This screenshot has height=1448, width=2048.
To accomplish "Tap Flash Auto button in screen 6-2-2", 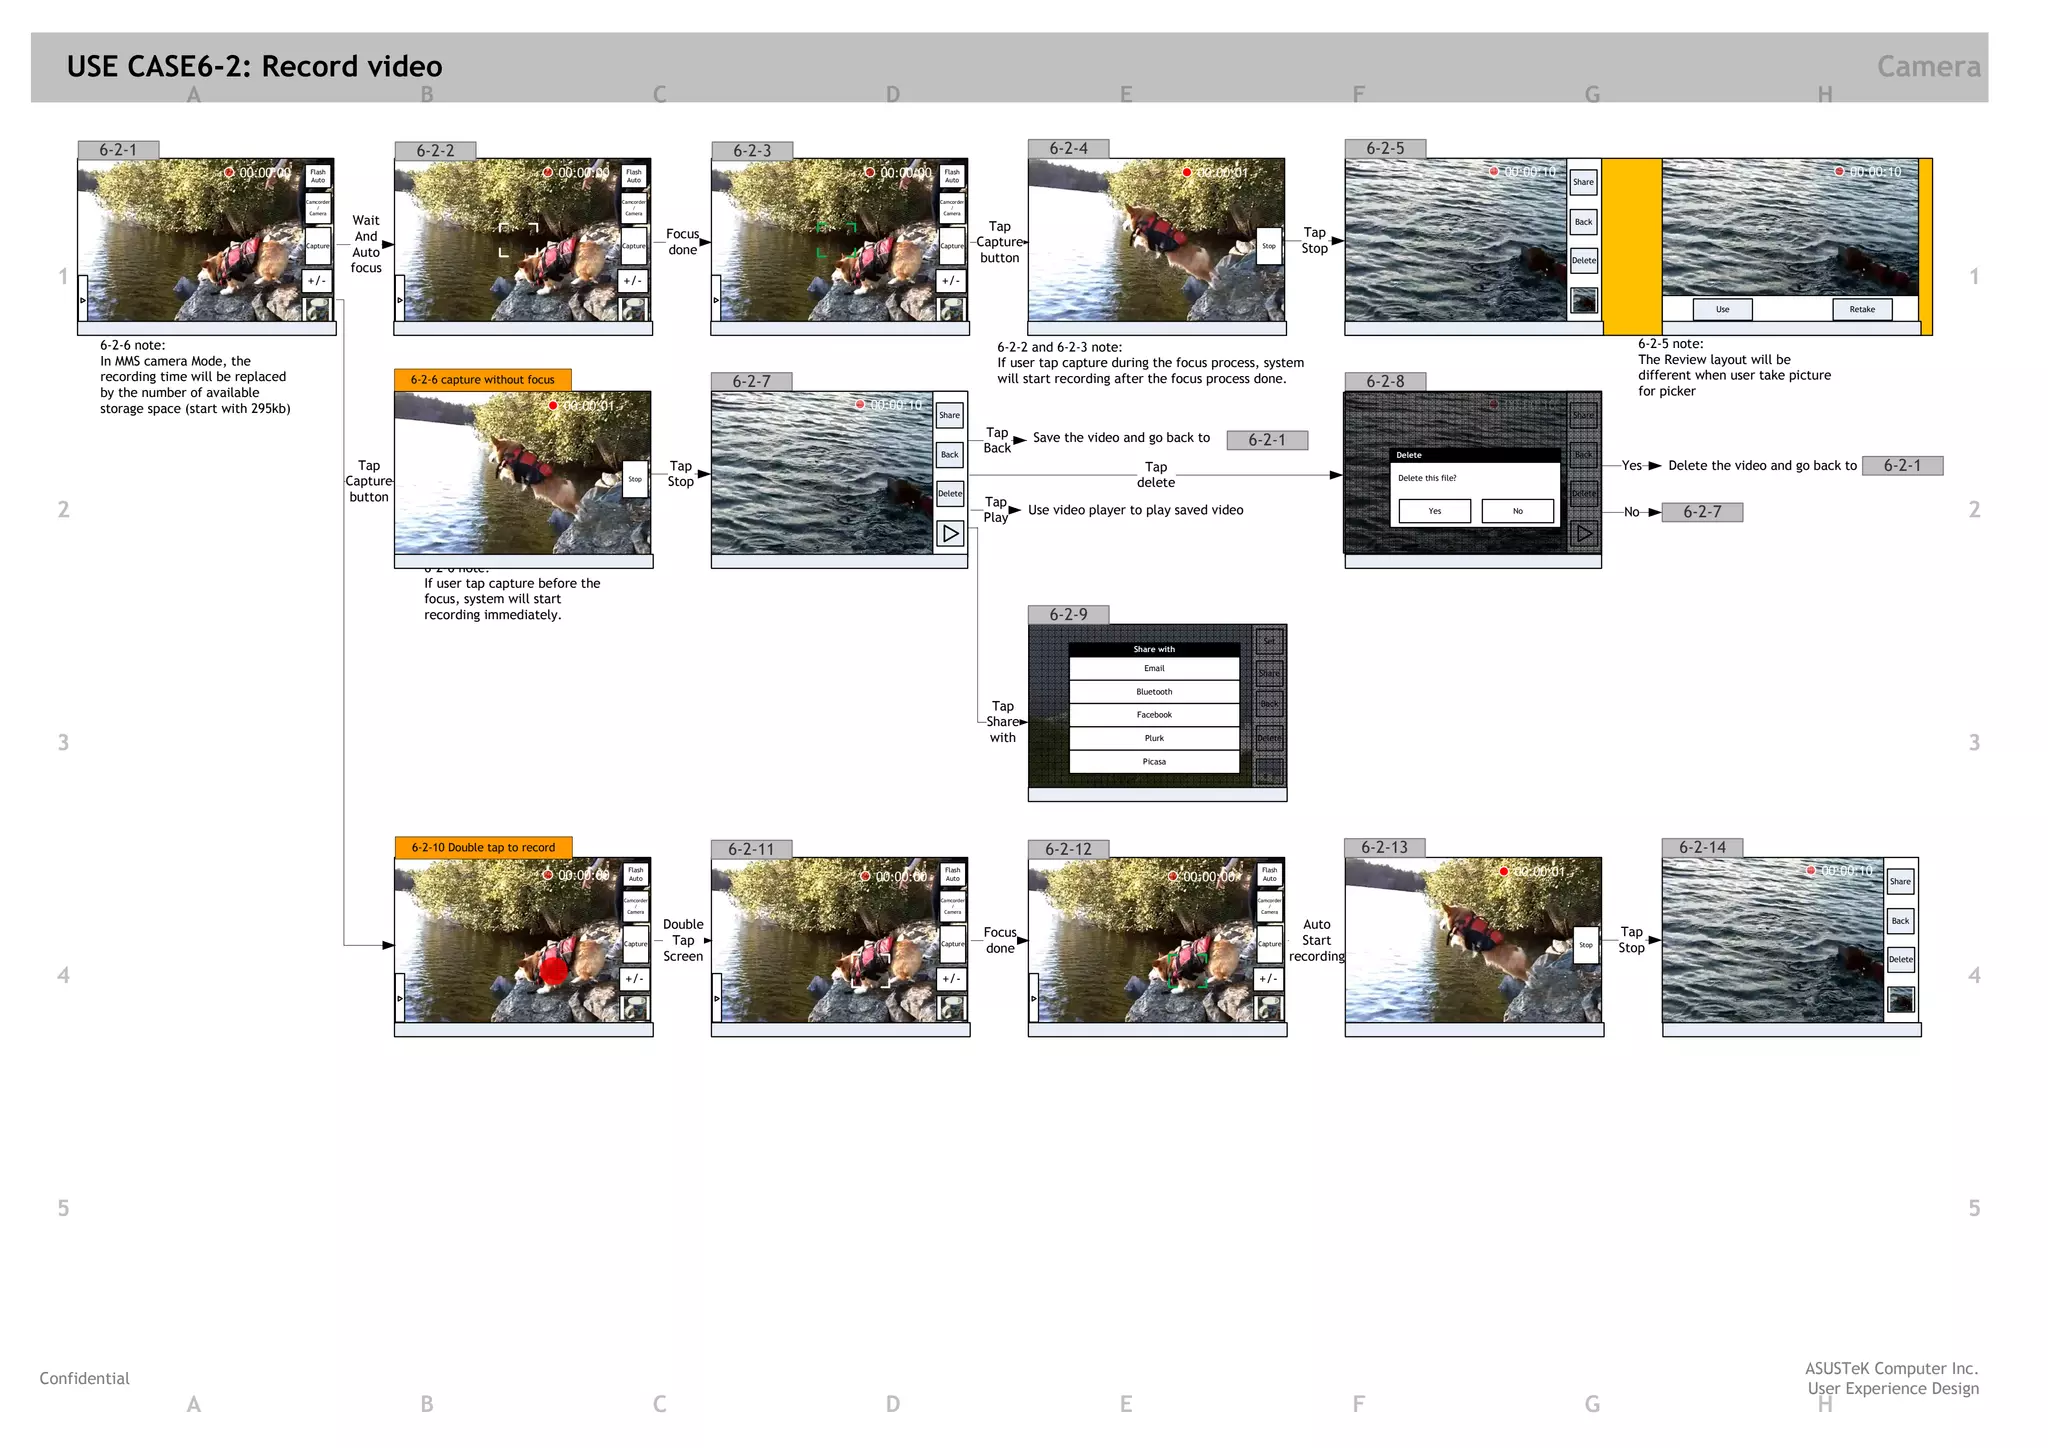I will click(x=634, y=176).
